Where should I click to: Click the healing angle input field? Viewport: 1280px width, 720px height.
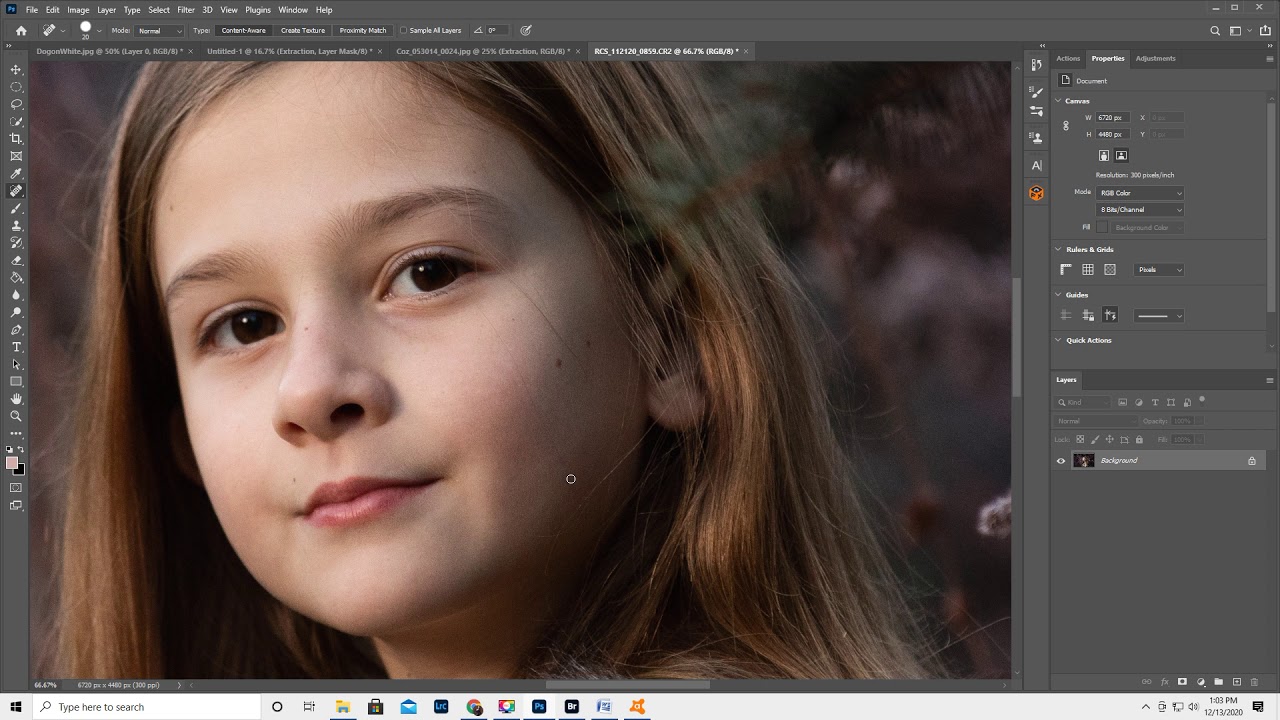(x=497, y=30)
